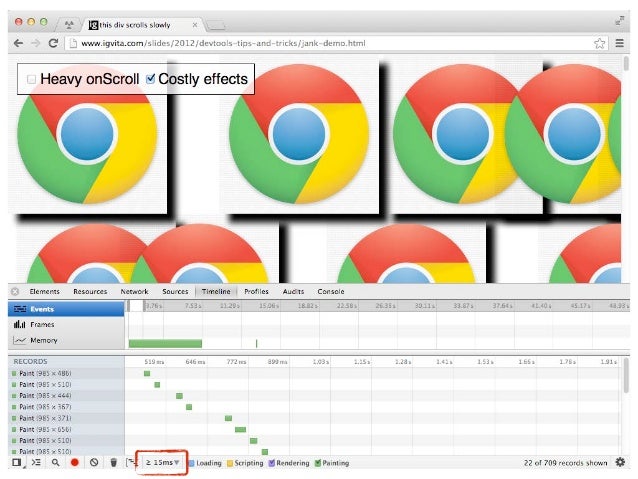Click the enter full screen arrows icon

[x=620, y=21]
